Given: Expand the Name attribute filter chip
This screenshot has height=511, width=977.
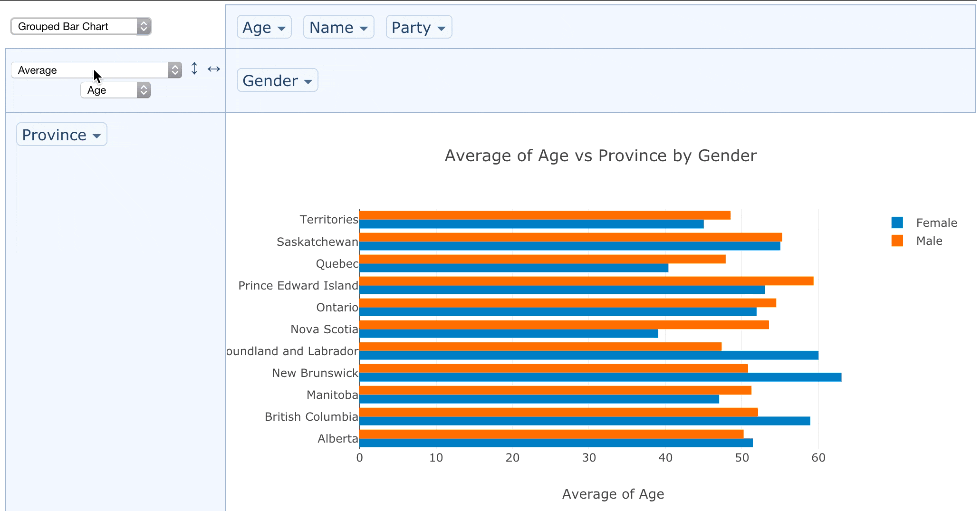Looking at the screenshot, I should point(338,28).
